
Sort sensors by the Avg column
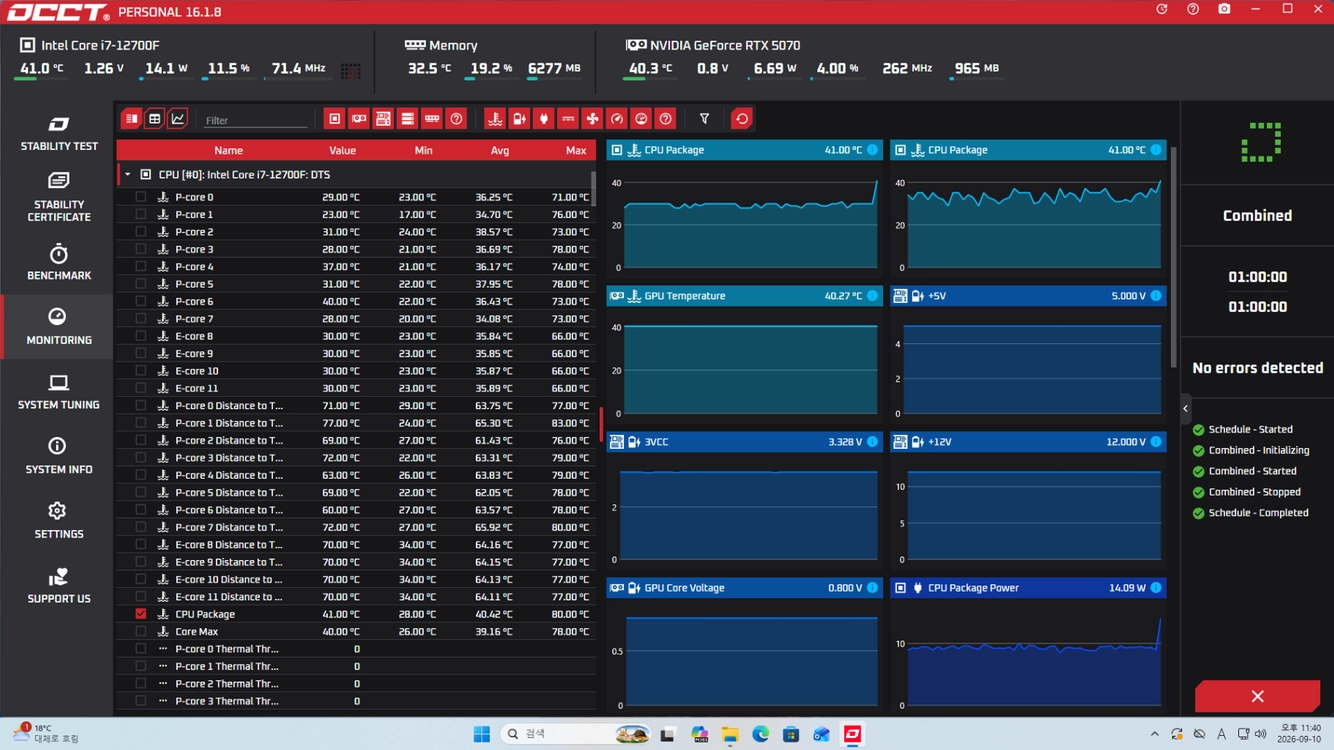click(x=500, y=150)
